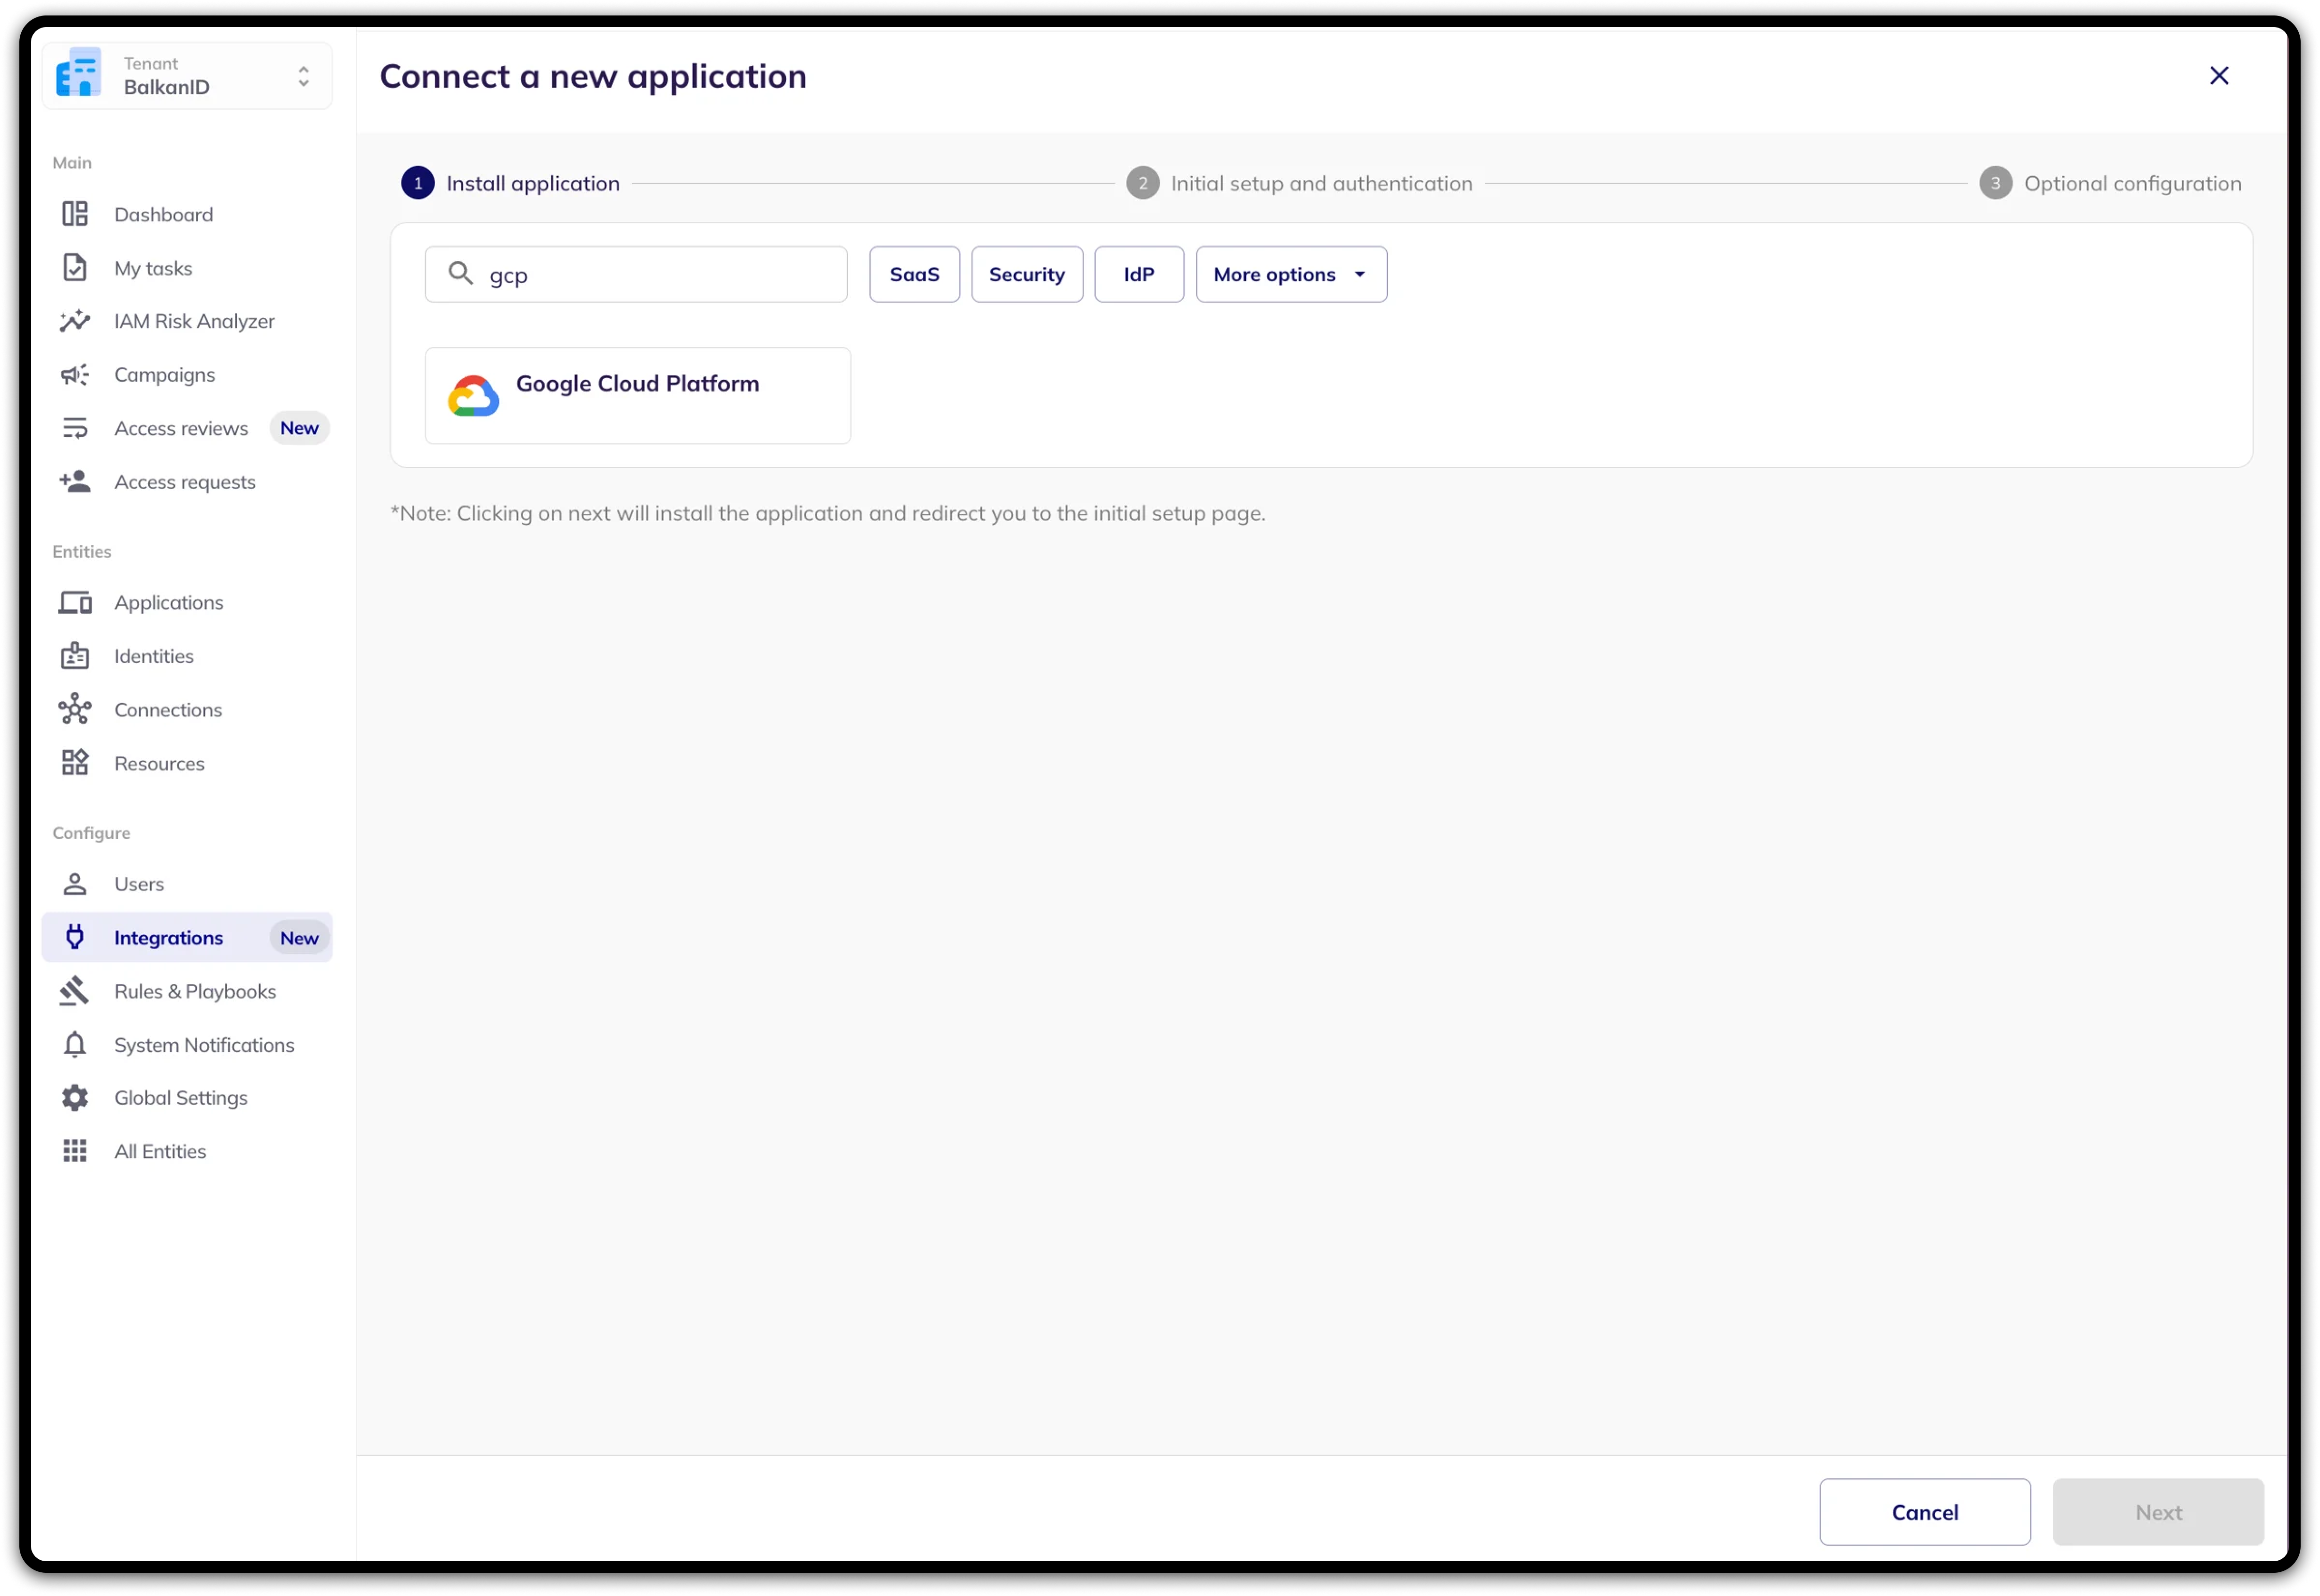Click the Campaigns megaphone icon
The width and height of the screenshot is (2320, 1596).
75,375
